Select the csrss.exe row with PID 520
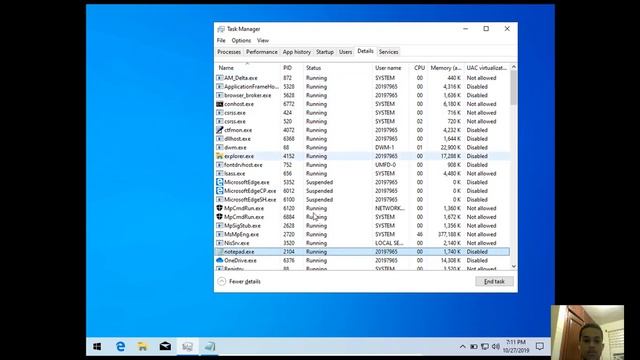640x360 pixels. [x=362, y=121]
